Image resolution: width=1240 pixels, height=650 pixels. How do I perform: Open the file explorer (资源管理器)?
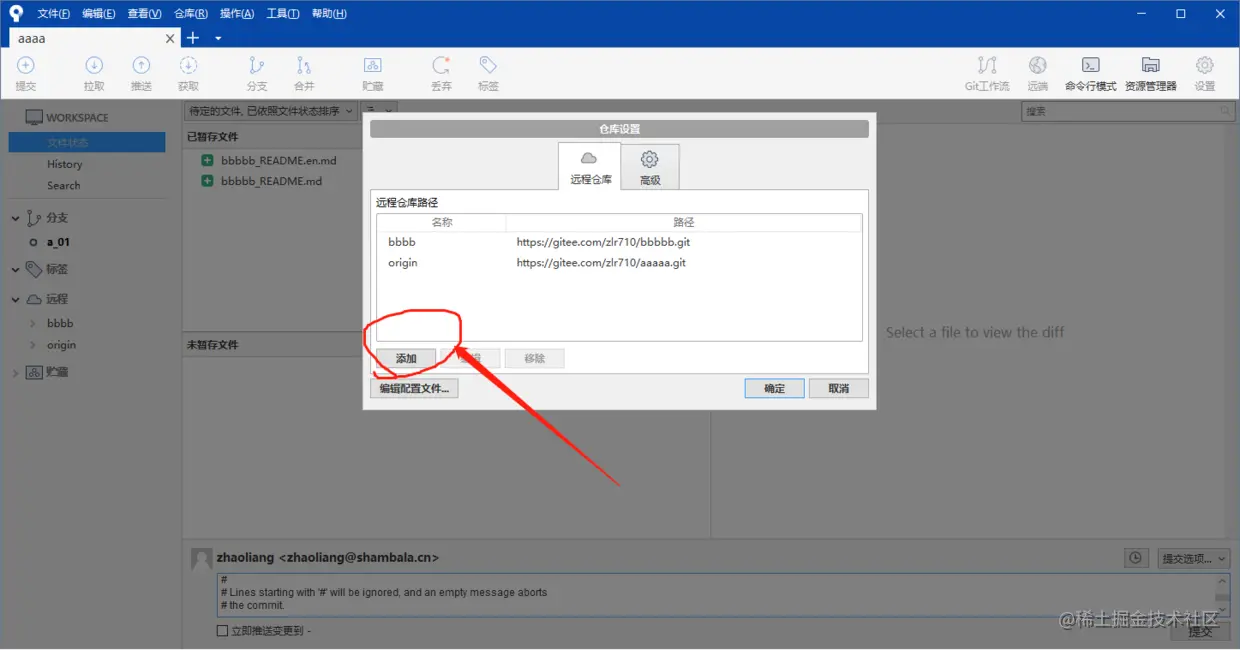point(1151,74)
